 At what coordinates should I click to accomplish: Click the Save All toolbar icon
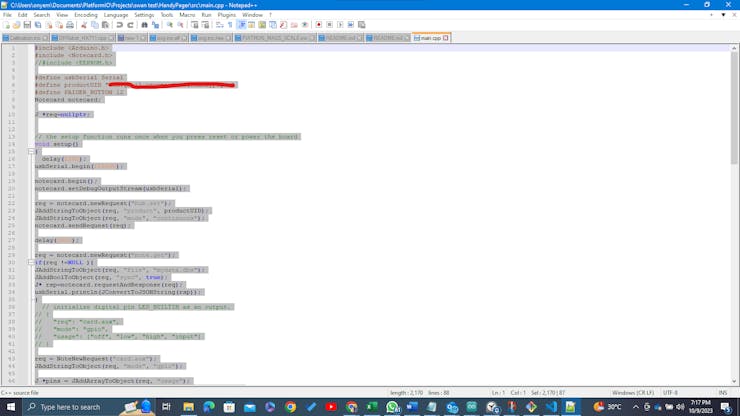pos(38,25)
